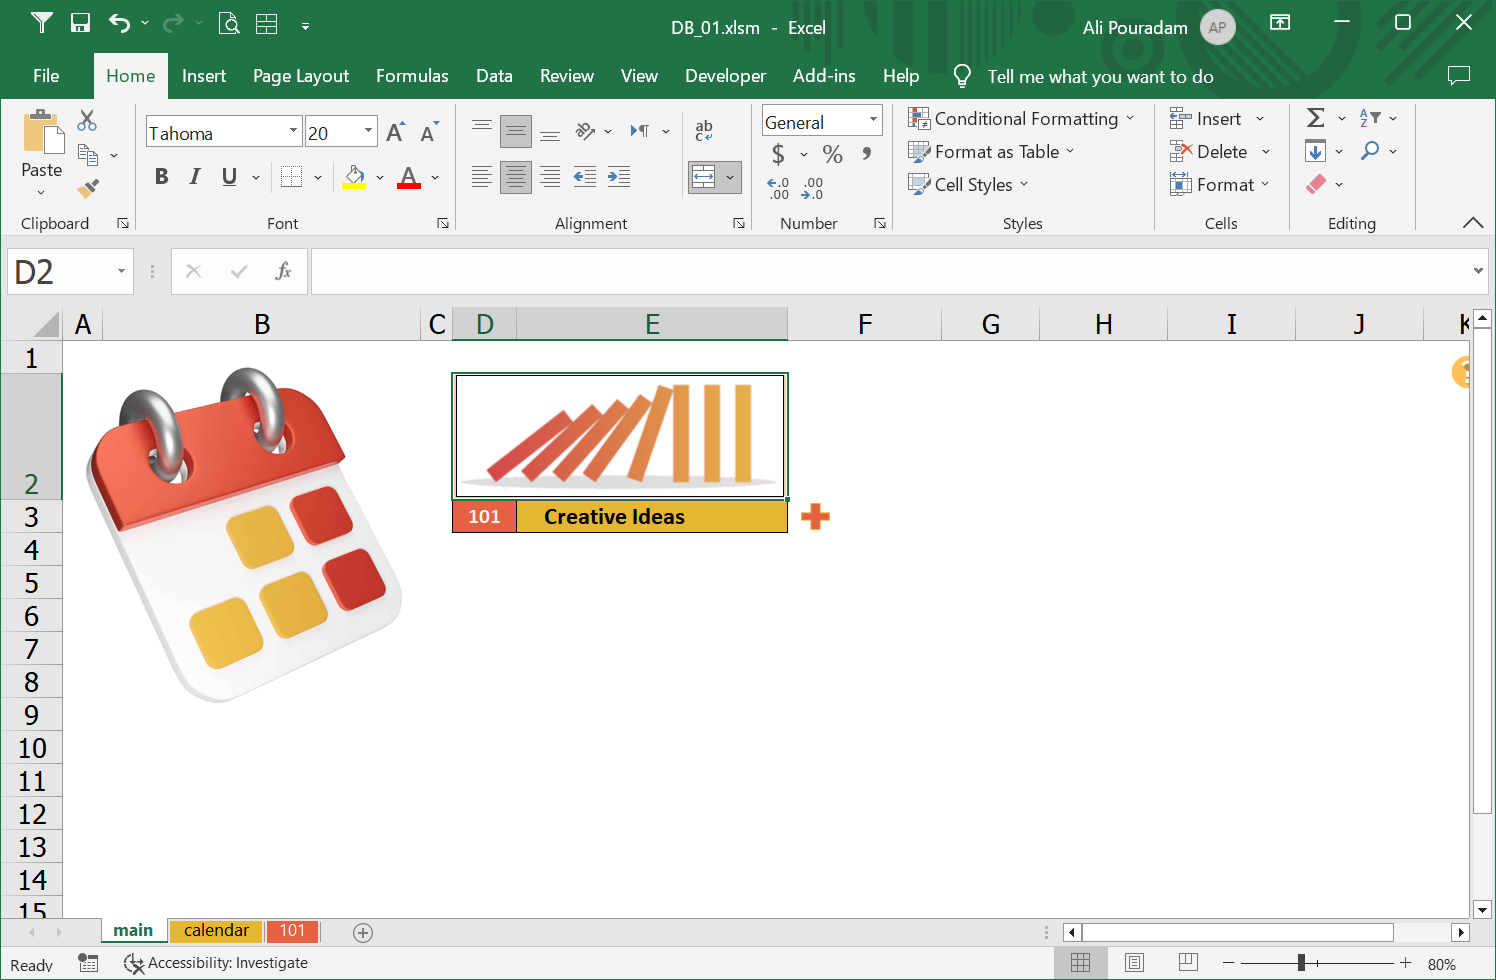Click the Format as Table button

[991, 152]
